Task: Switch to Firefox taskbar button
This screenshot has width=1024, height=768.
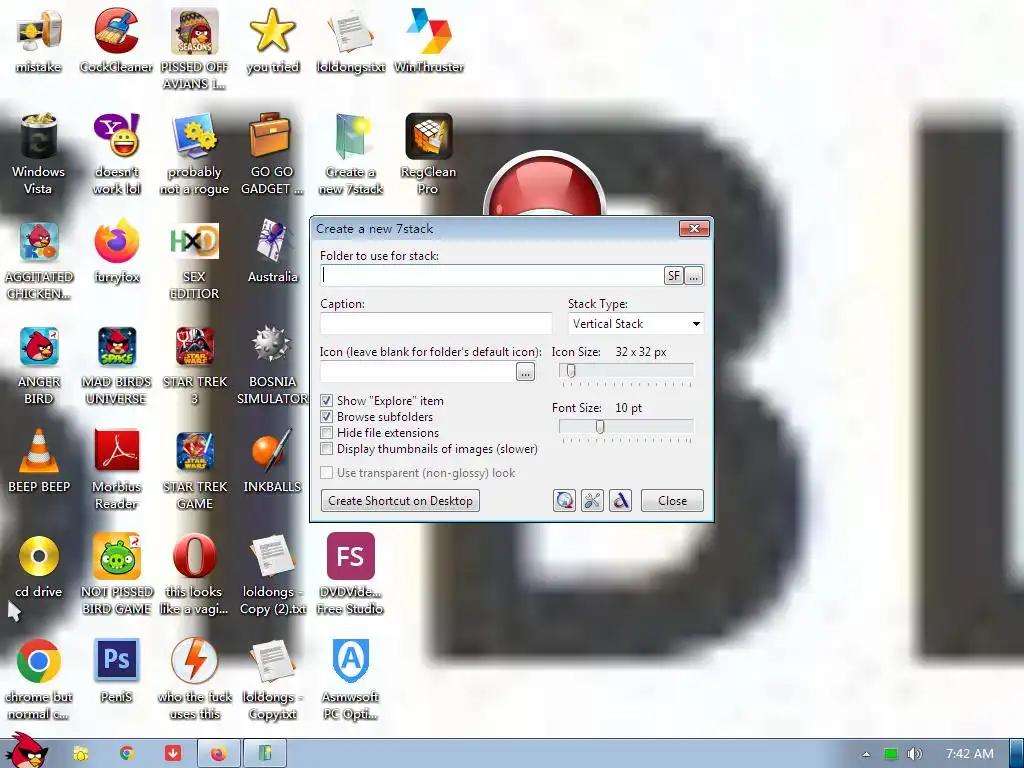Action: (219, 754)
